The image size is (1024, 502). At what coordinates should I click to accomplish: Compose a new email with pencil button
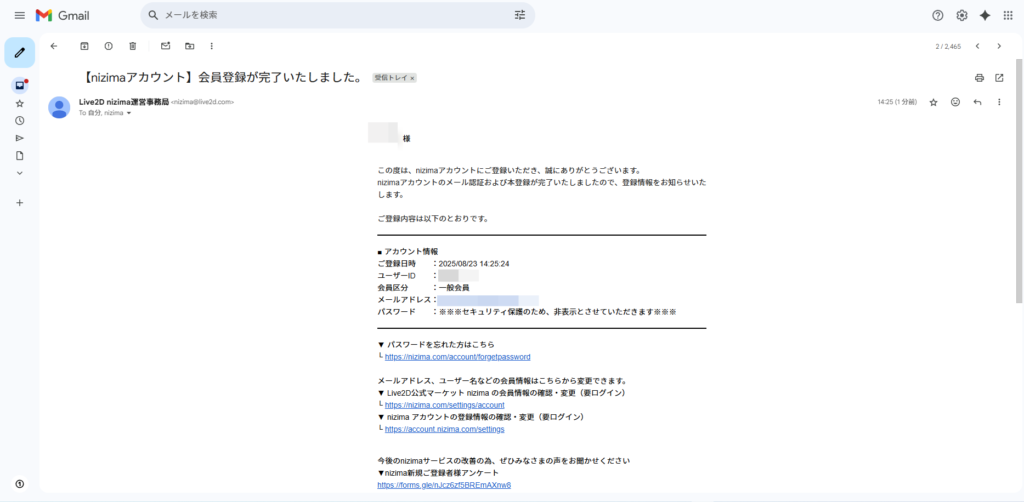pos(20,53)
